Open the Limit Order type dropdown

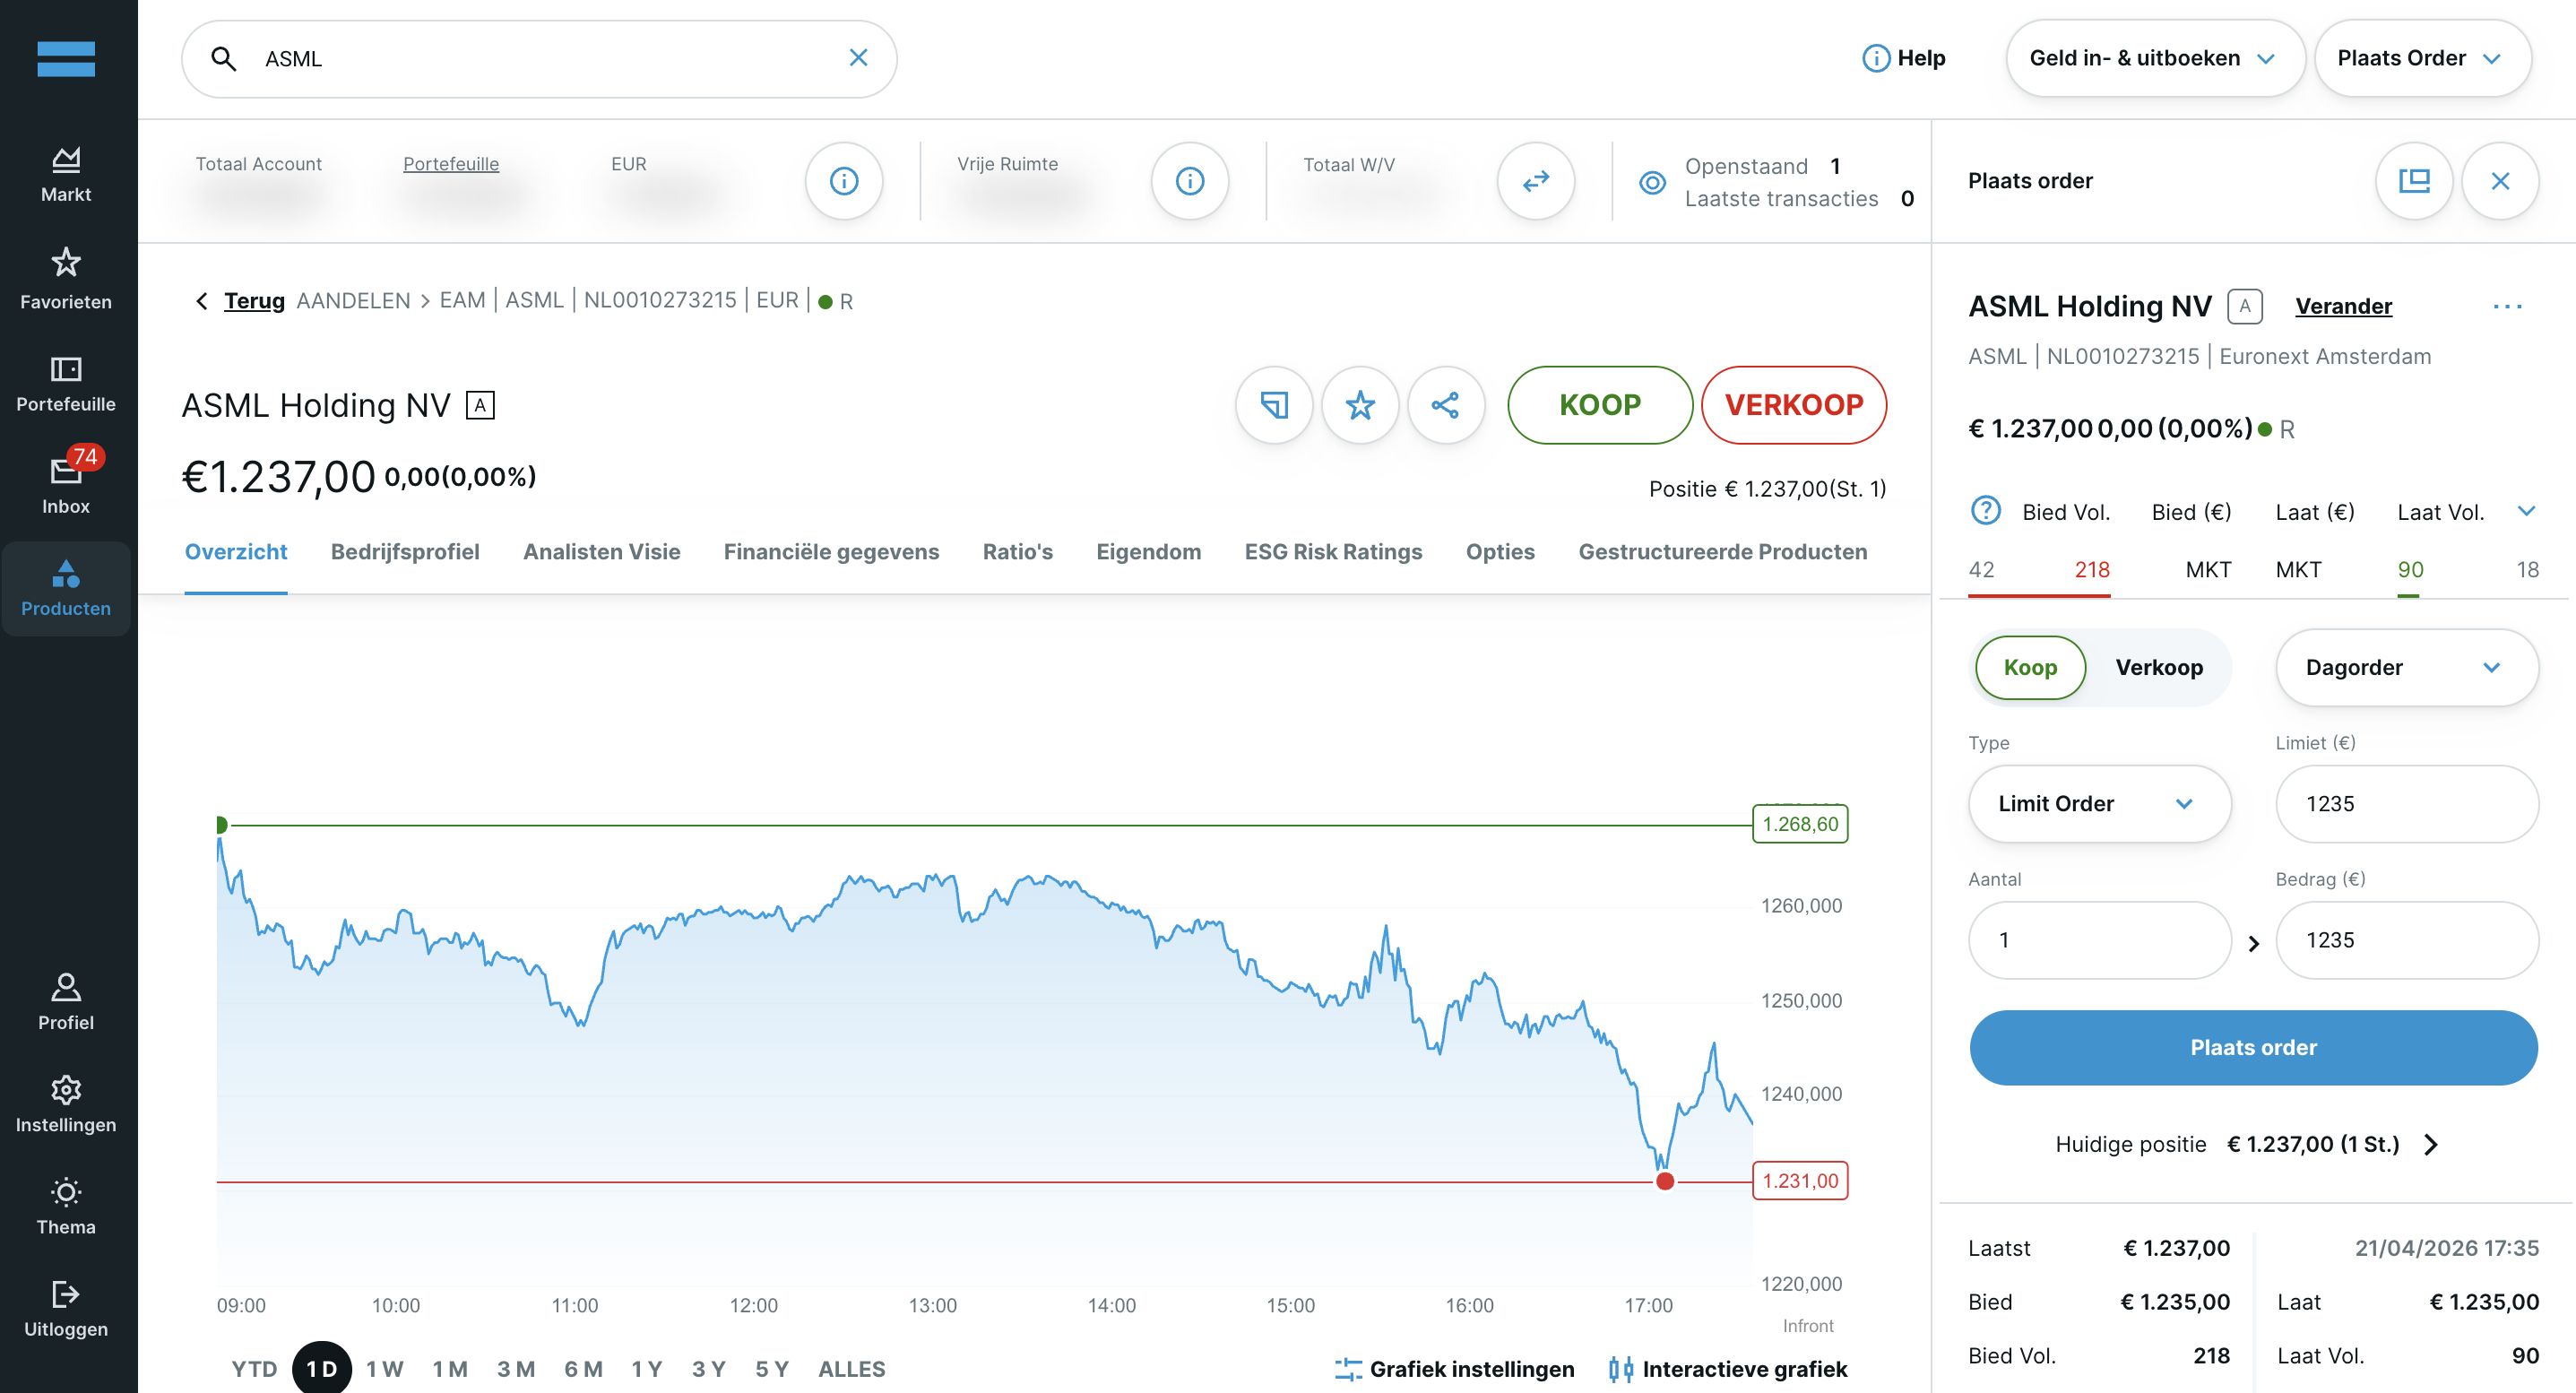pyautogui.click(x=2099, y=804)
